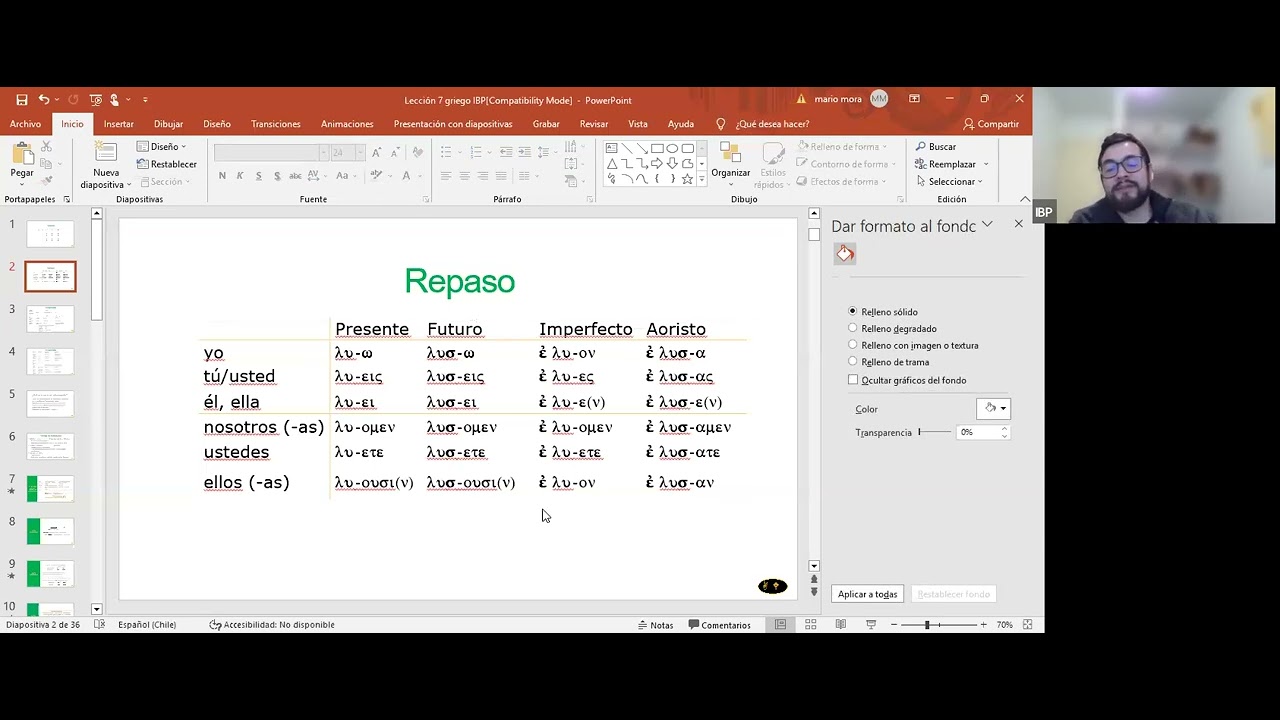Open the format pane options dropdown arrow
Viewport: 1280px width, 720px height.
click(987, 224)
